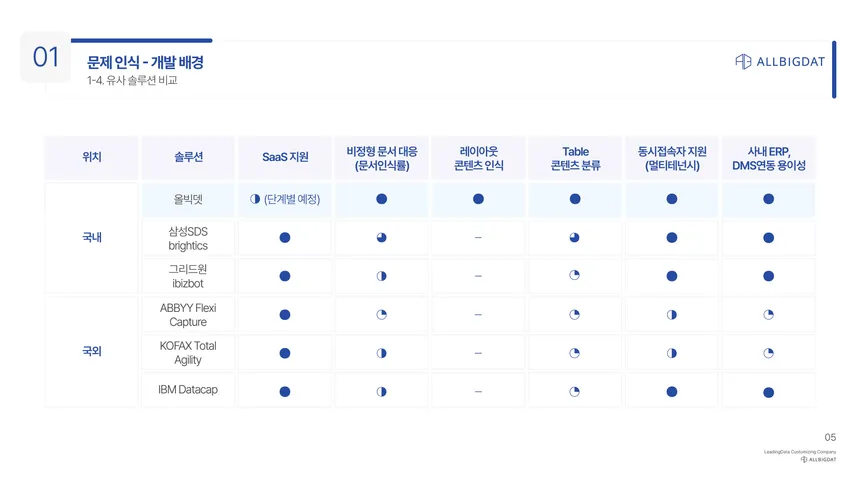Click the '위치' column header

92,157
